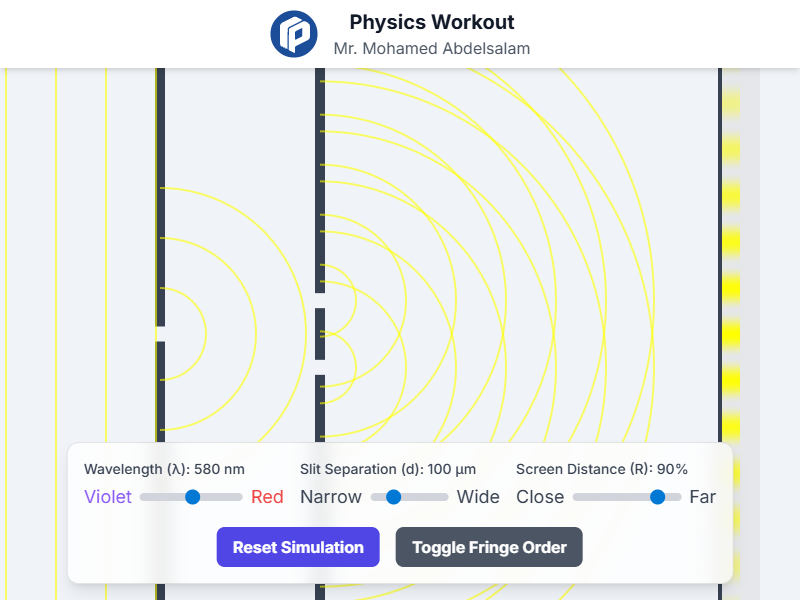Select the screen distance slider thumb

[659, 497]
